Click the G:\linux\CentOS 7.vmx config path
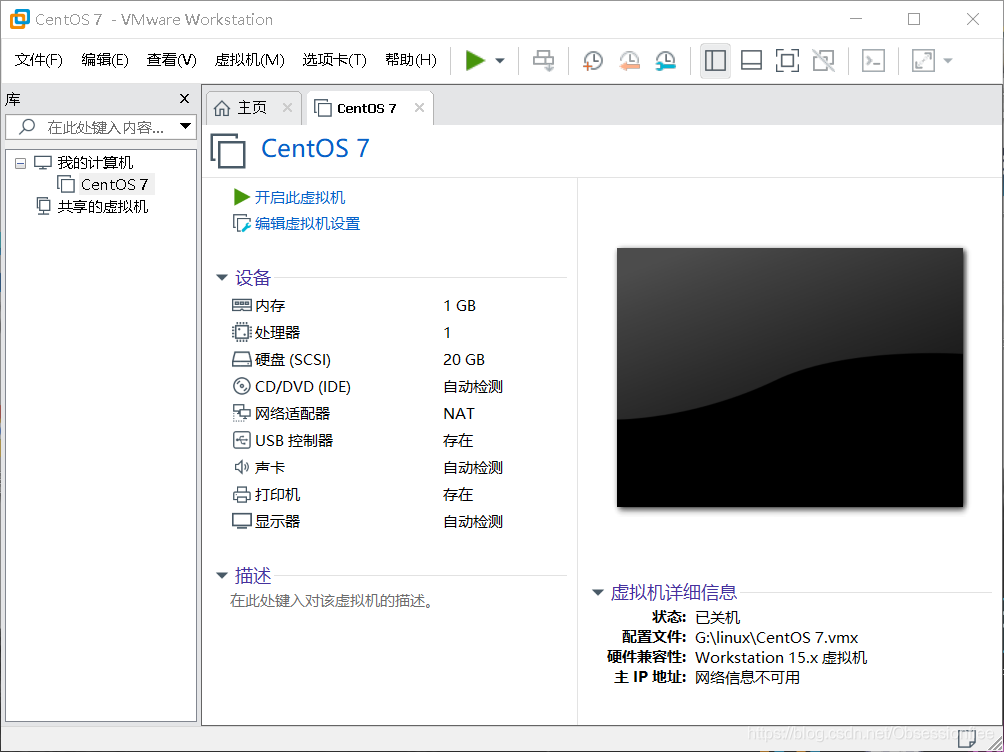The height and width of the screenshot is (752, 1004). pos(776,638)
